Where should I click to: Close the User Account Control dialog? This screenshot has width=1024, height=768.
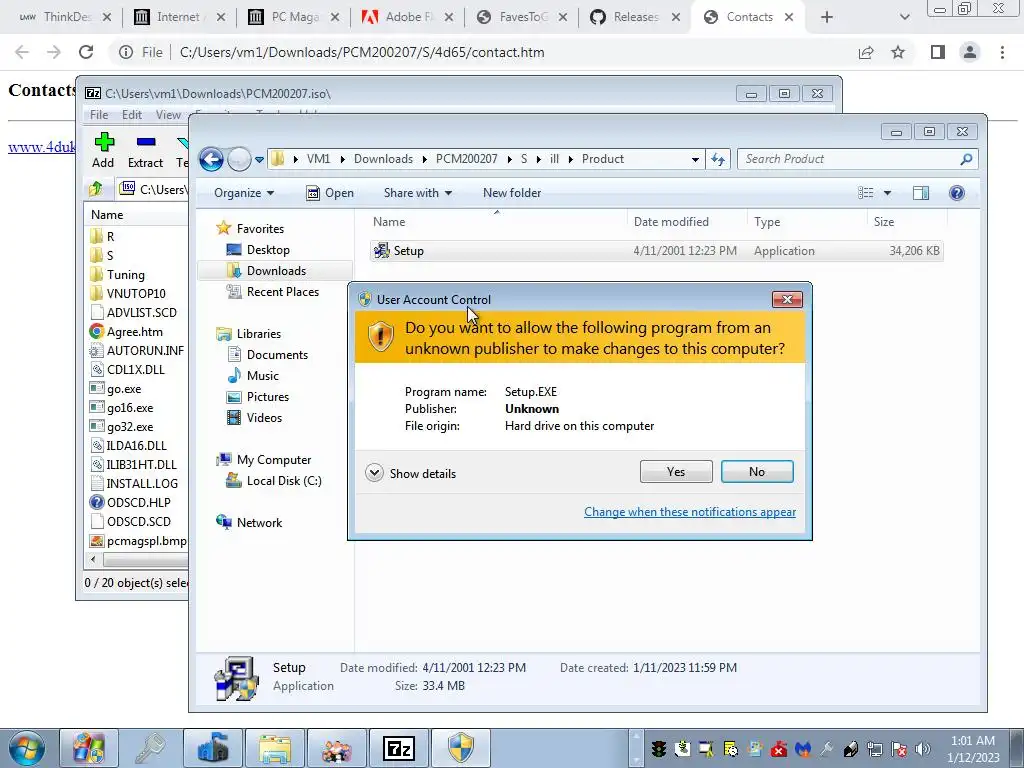pyautogui.click(x=787, y=299)
